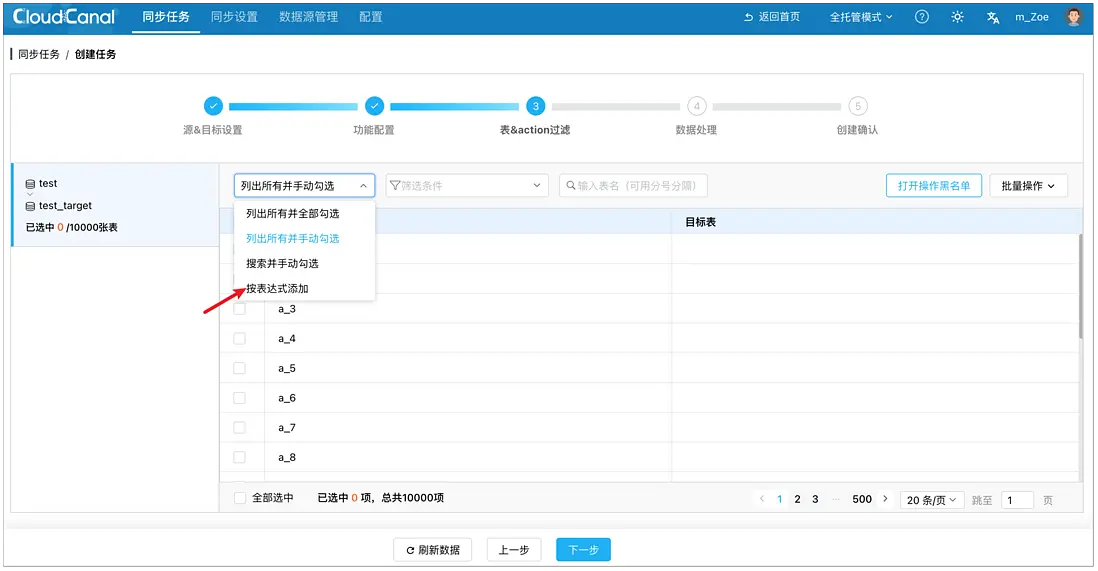The height and width of the screenshot is (571, 1098).
Task: Open the language translation icon
Action: tap(993, 18)
